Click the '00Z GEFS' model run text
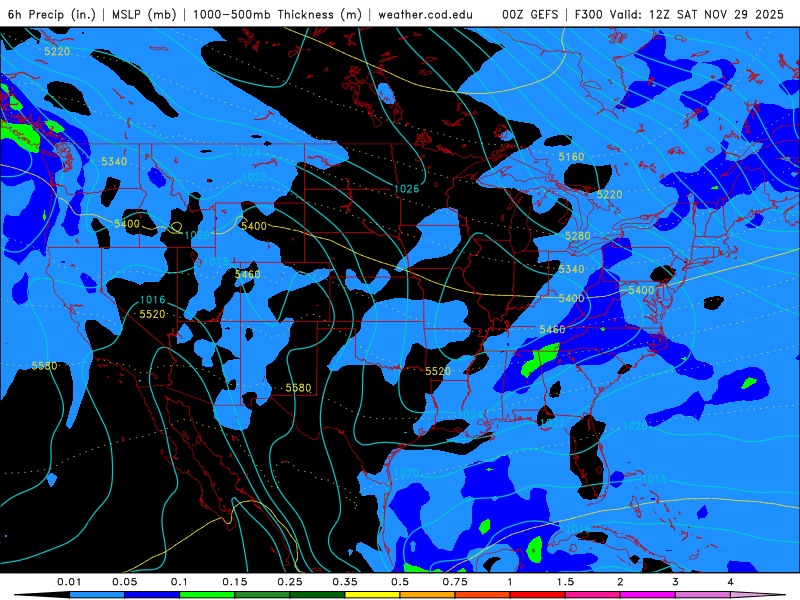 coord(530,14)
